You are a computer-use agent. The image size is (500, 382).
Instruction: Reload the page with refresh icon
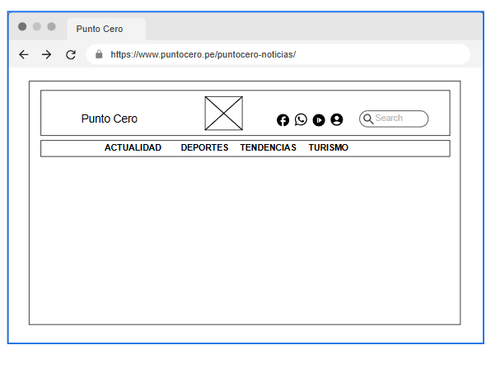coord(71,54)
